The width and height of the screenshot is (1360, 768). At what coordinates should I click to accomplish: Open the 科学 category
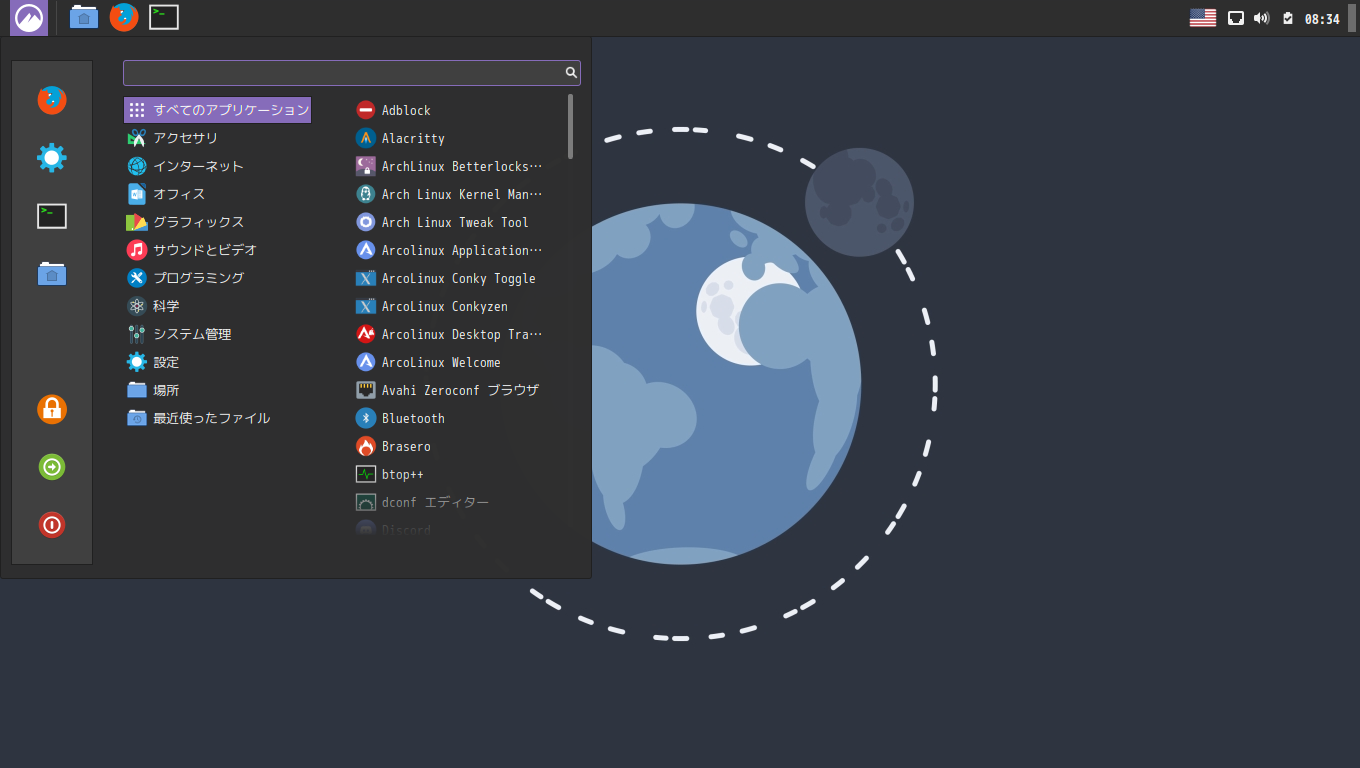point(217,306)
